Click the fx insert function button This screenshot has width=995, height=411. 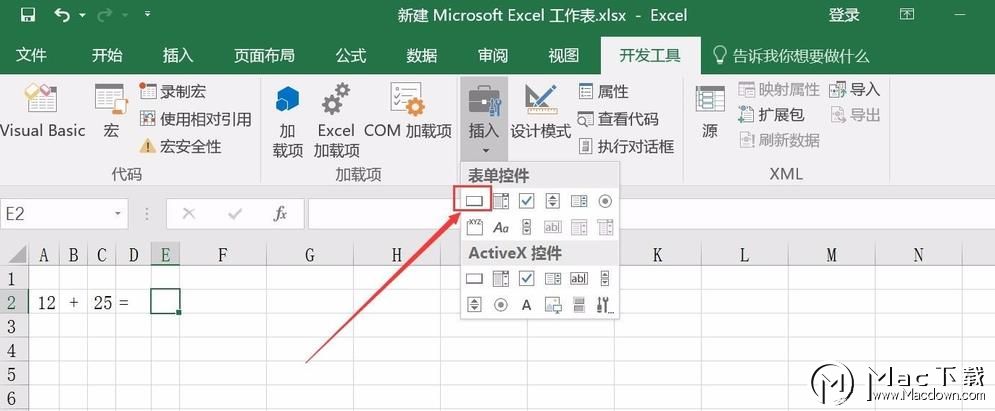tap(280, 214)
